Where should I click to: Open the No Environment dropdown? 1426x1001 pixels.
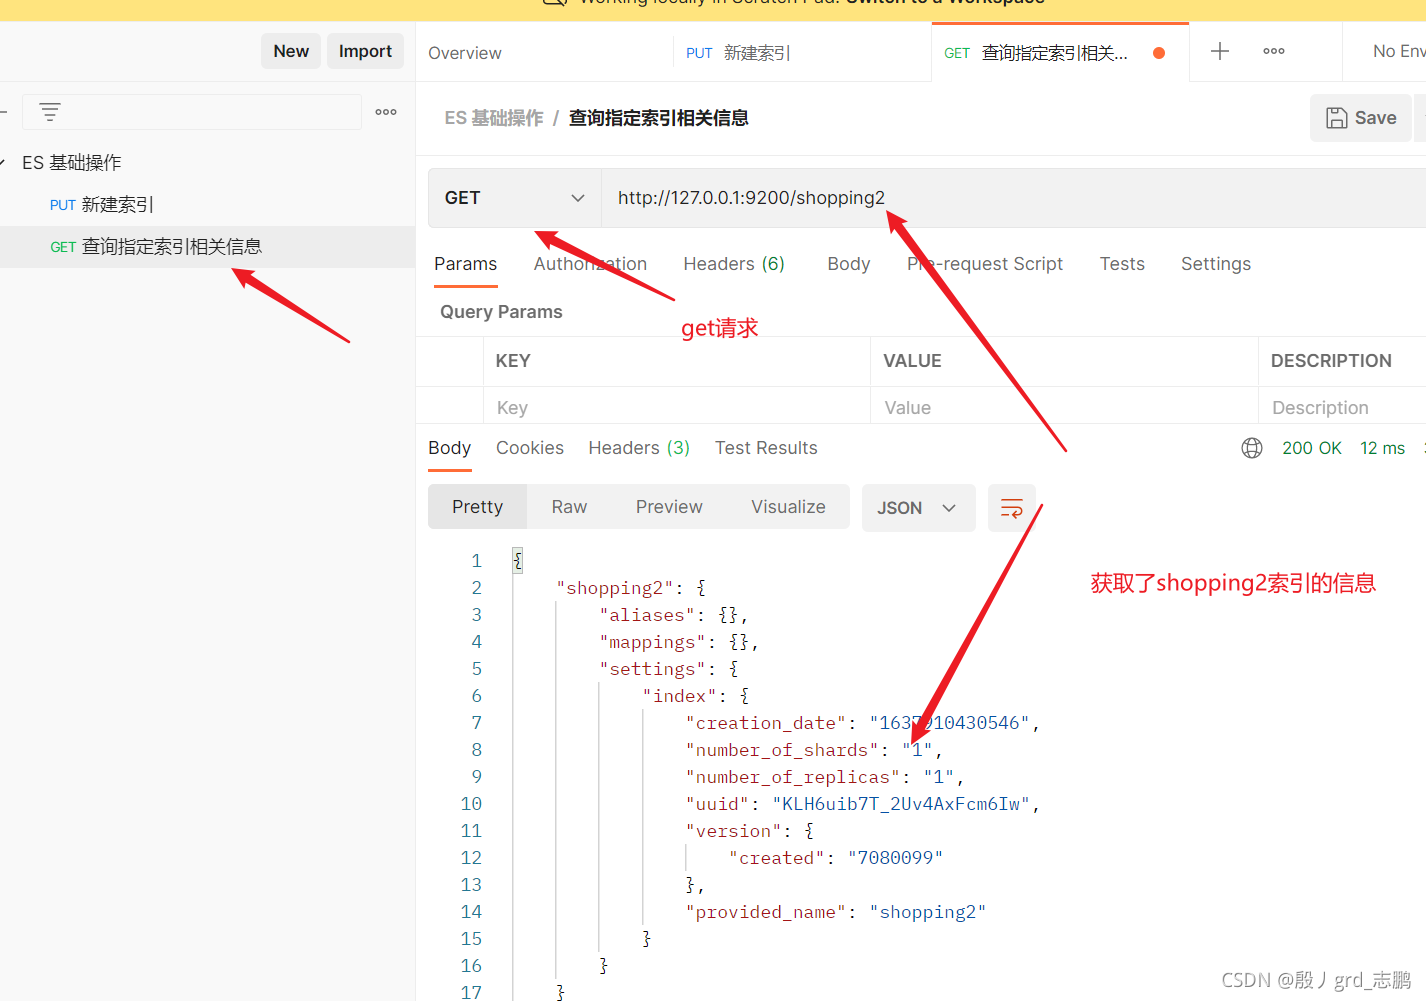1399,51
